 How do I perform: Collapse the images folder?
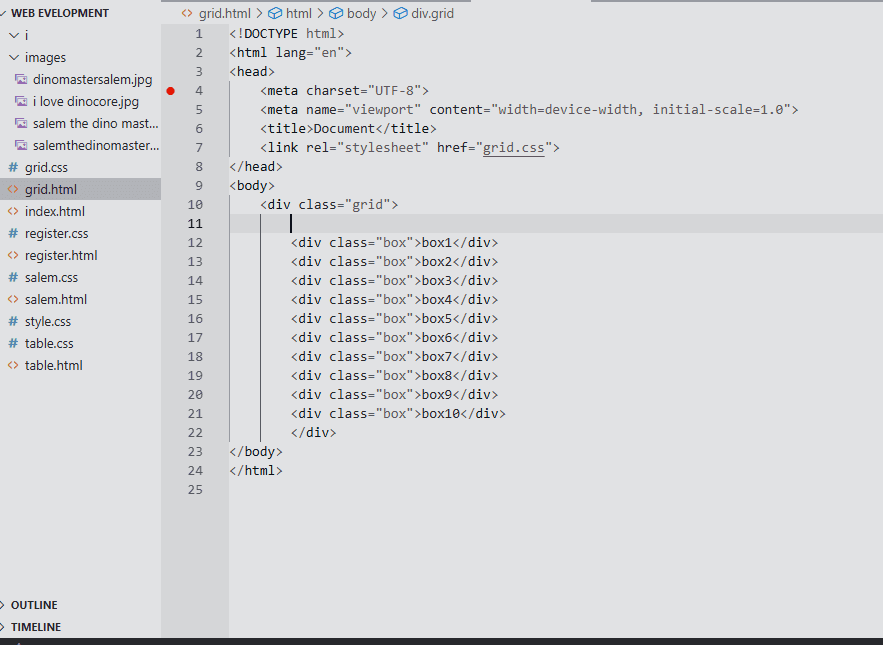[x=14, y=58]
